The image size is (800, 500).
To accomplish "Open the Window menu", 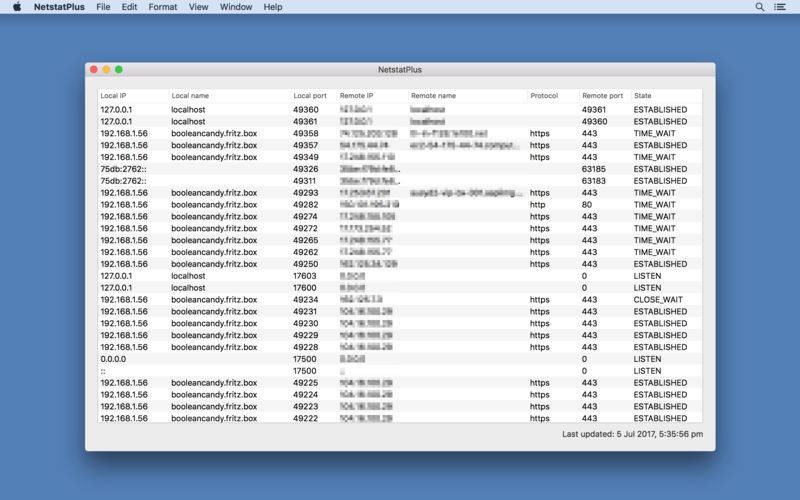I will 236,7.
